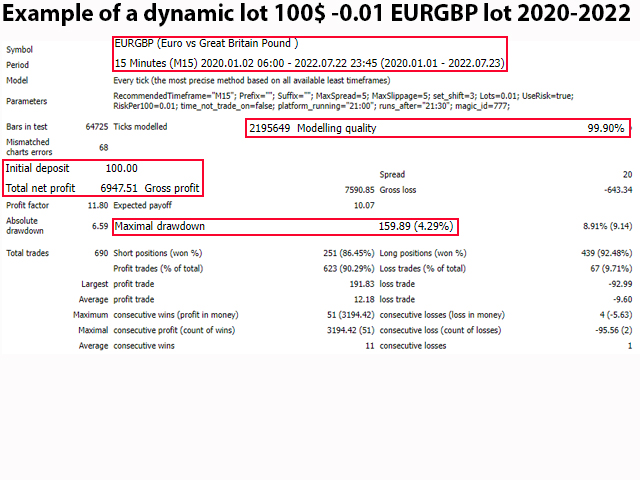The width and height of the screenshot is (640, 480).
Task: Click the ticks value '2195649'
Action: [270, 128]
